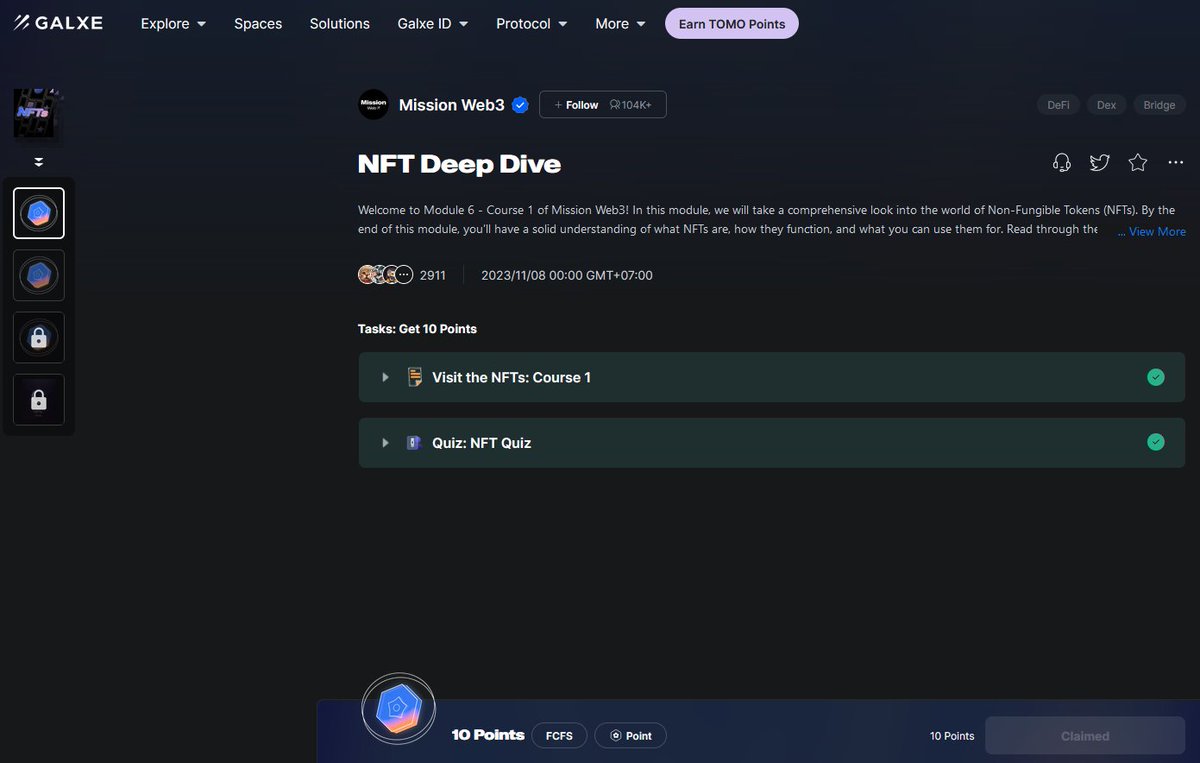Image resolution: width=1200 pixels, height=763 pixels.
Task: Click the document icon on Course 1 task
Action: pos(415,377)
